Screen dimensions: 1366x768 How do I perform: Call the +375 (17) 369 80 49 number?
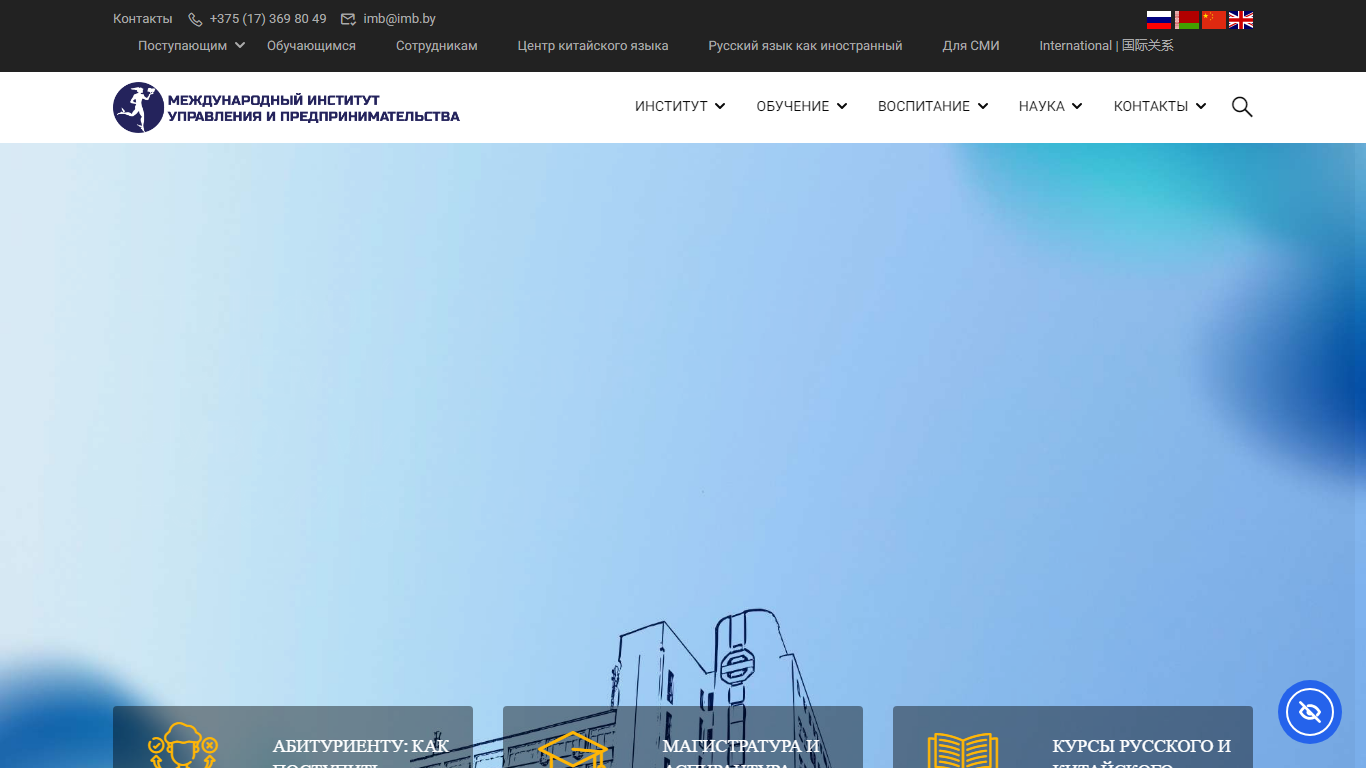268,19
